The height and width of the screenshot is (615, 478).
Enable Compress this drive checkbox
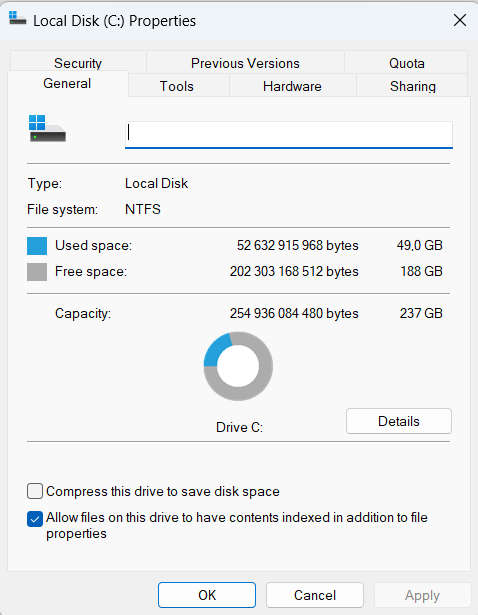[x=35, y=491]
